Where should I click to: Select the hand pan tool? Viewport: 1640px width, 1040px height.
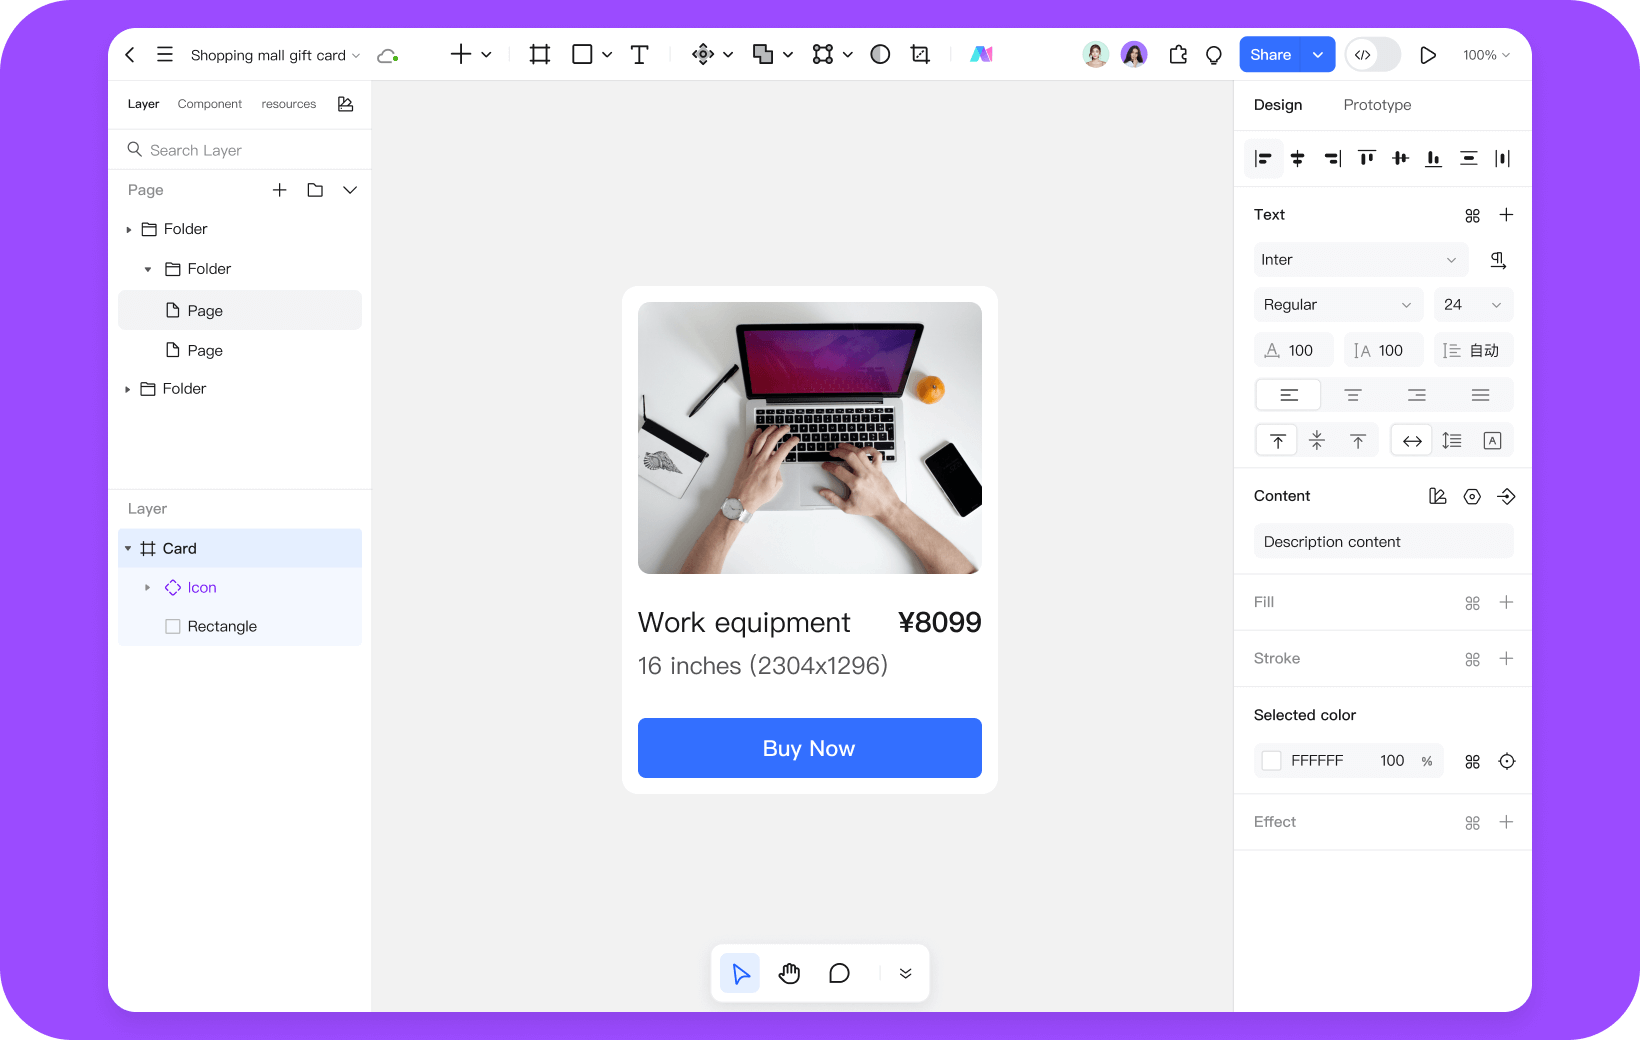[x=790, y=973]
